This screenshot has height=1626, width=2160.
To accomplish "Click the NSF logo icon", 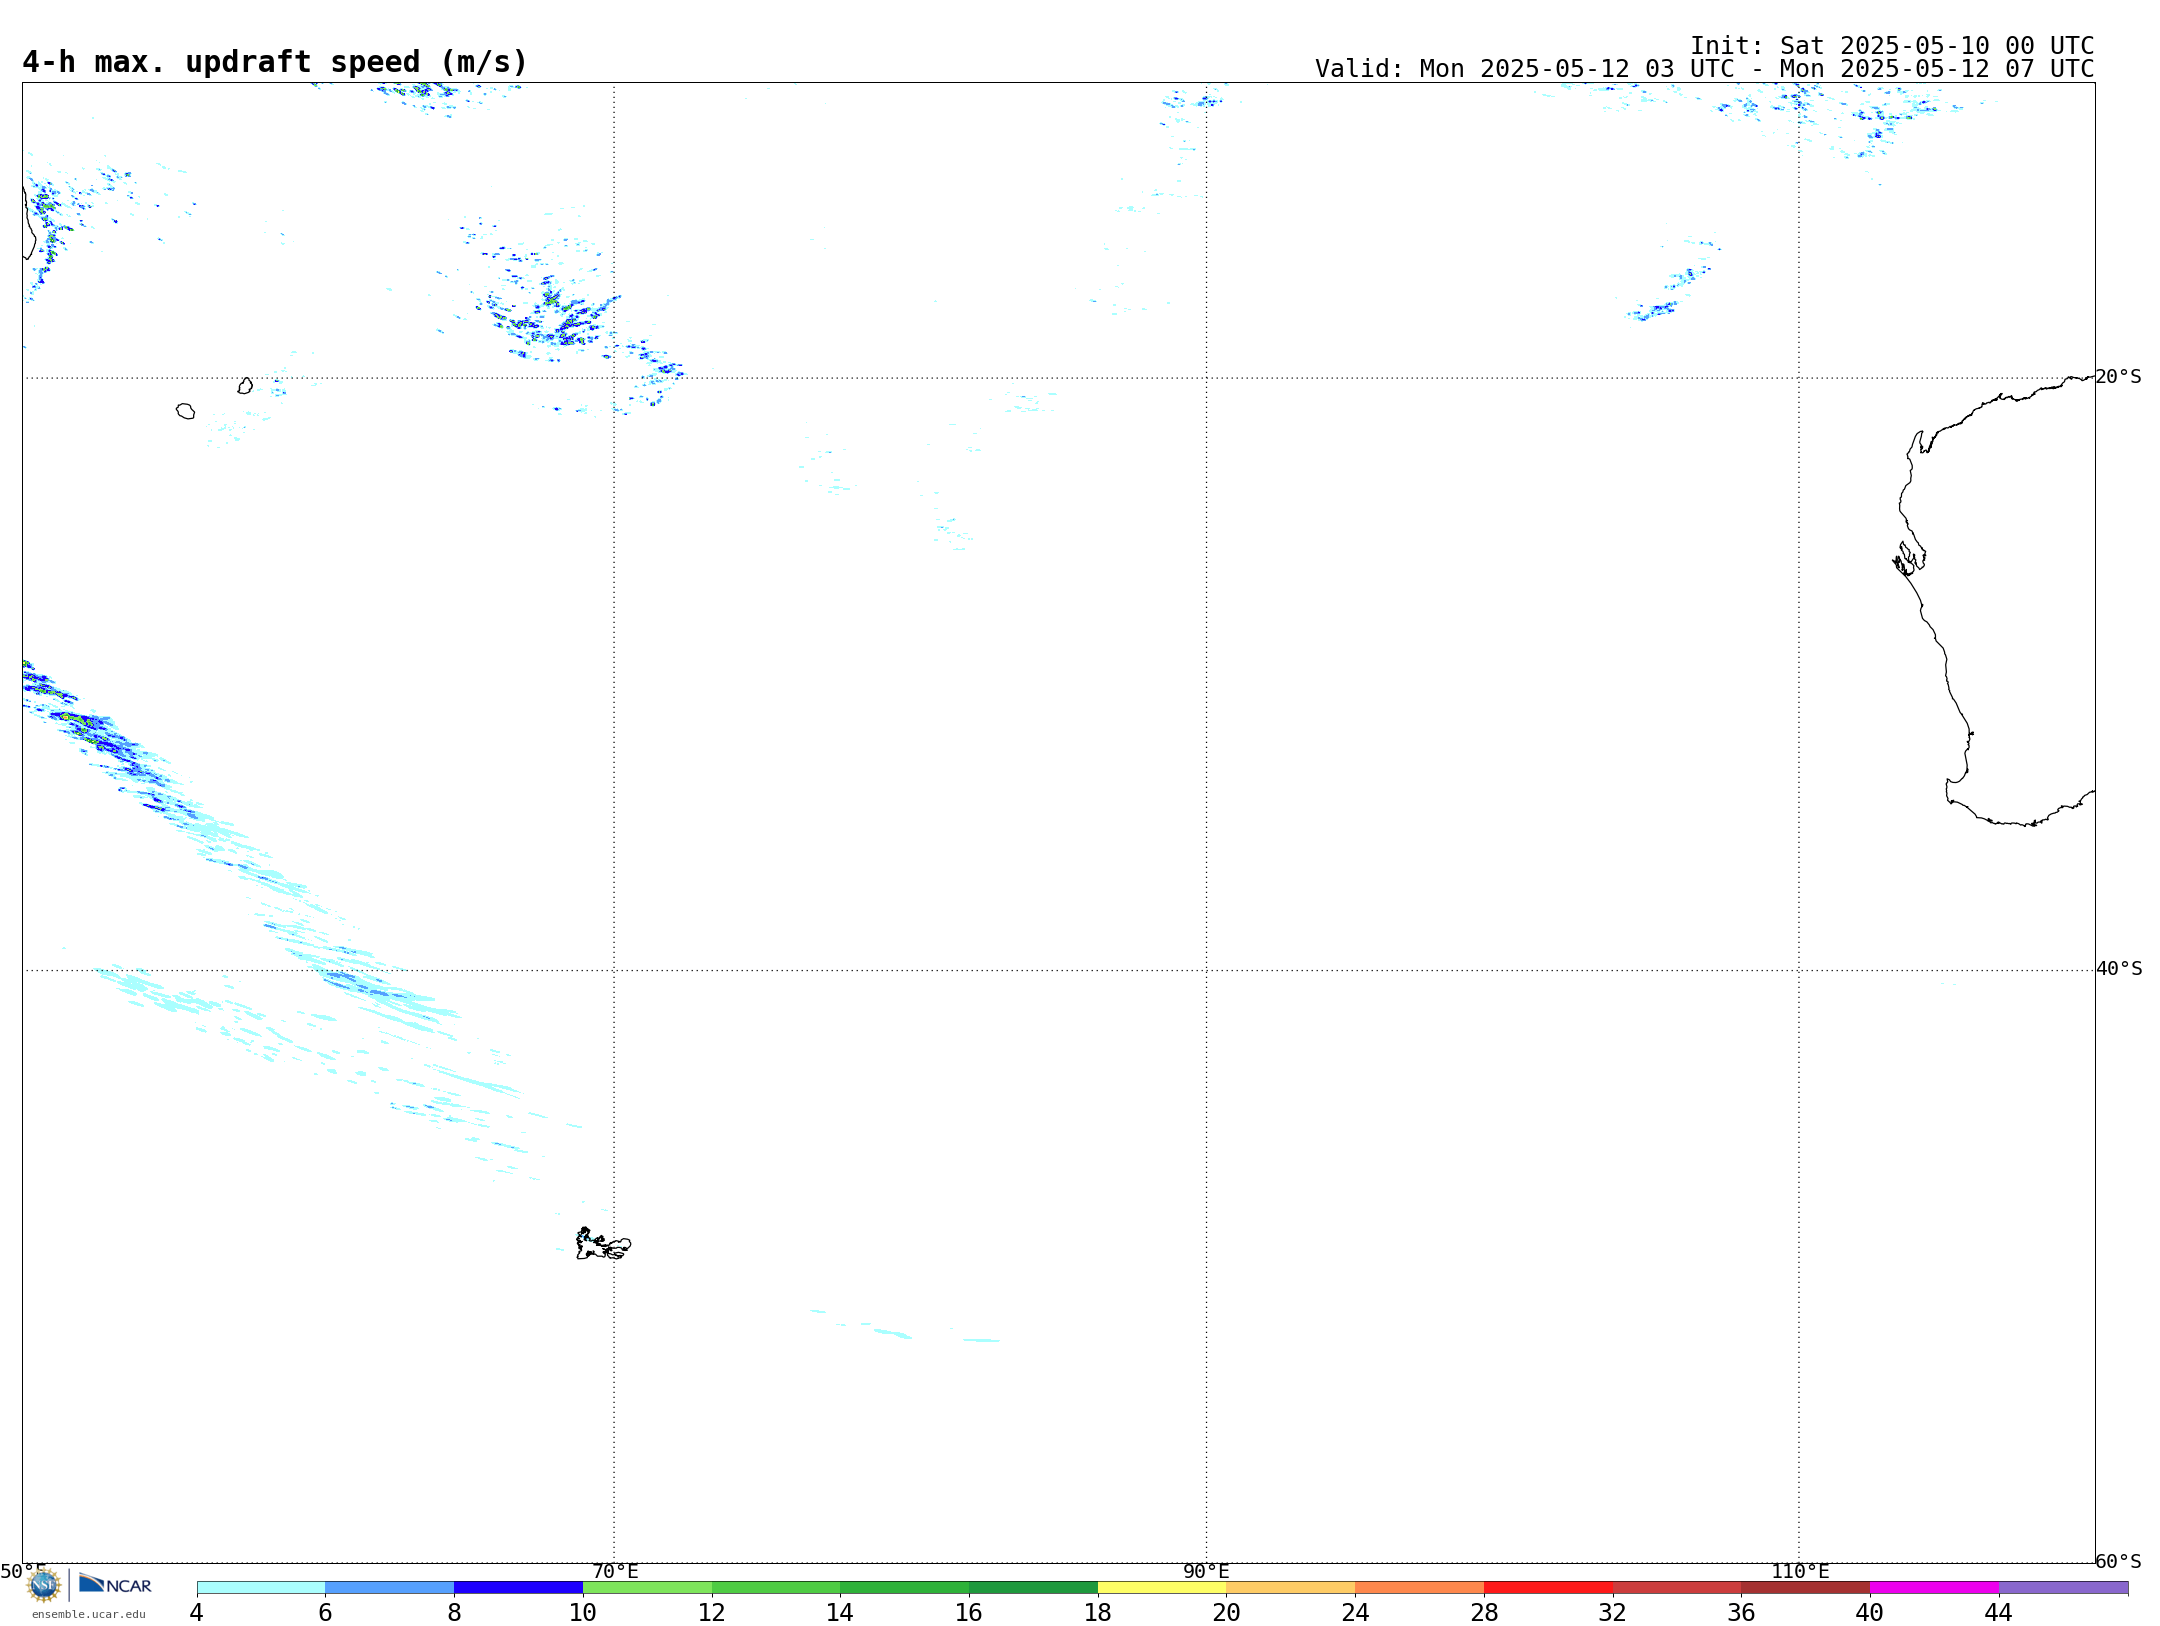I will click(x=44, y=1584).
